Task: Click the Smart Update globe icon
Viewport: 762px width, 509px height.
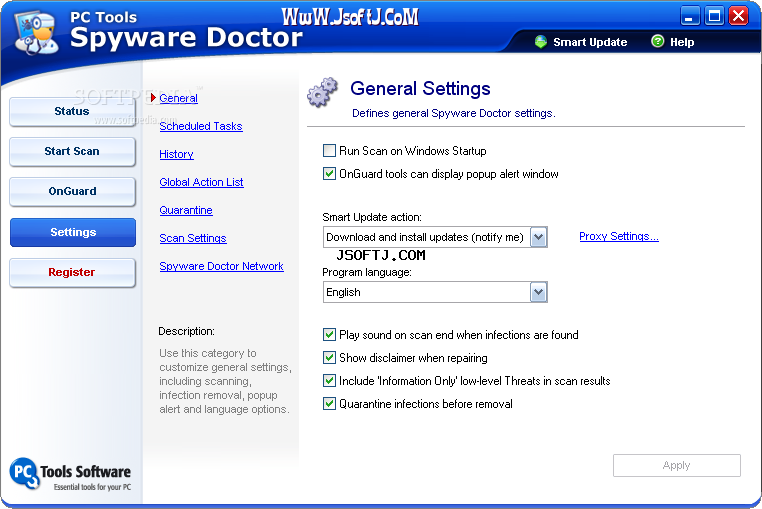Action: click(540, 42)
